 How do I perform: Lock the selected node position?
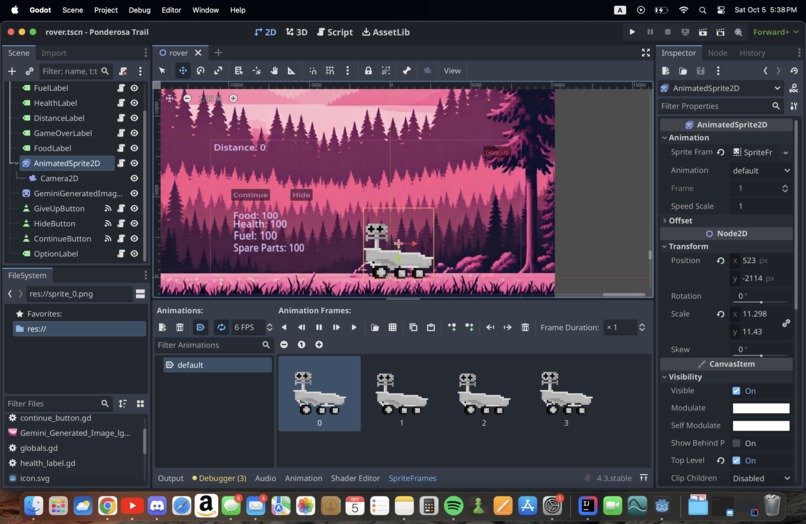tap(368, 71)
